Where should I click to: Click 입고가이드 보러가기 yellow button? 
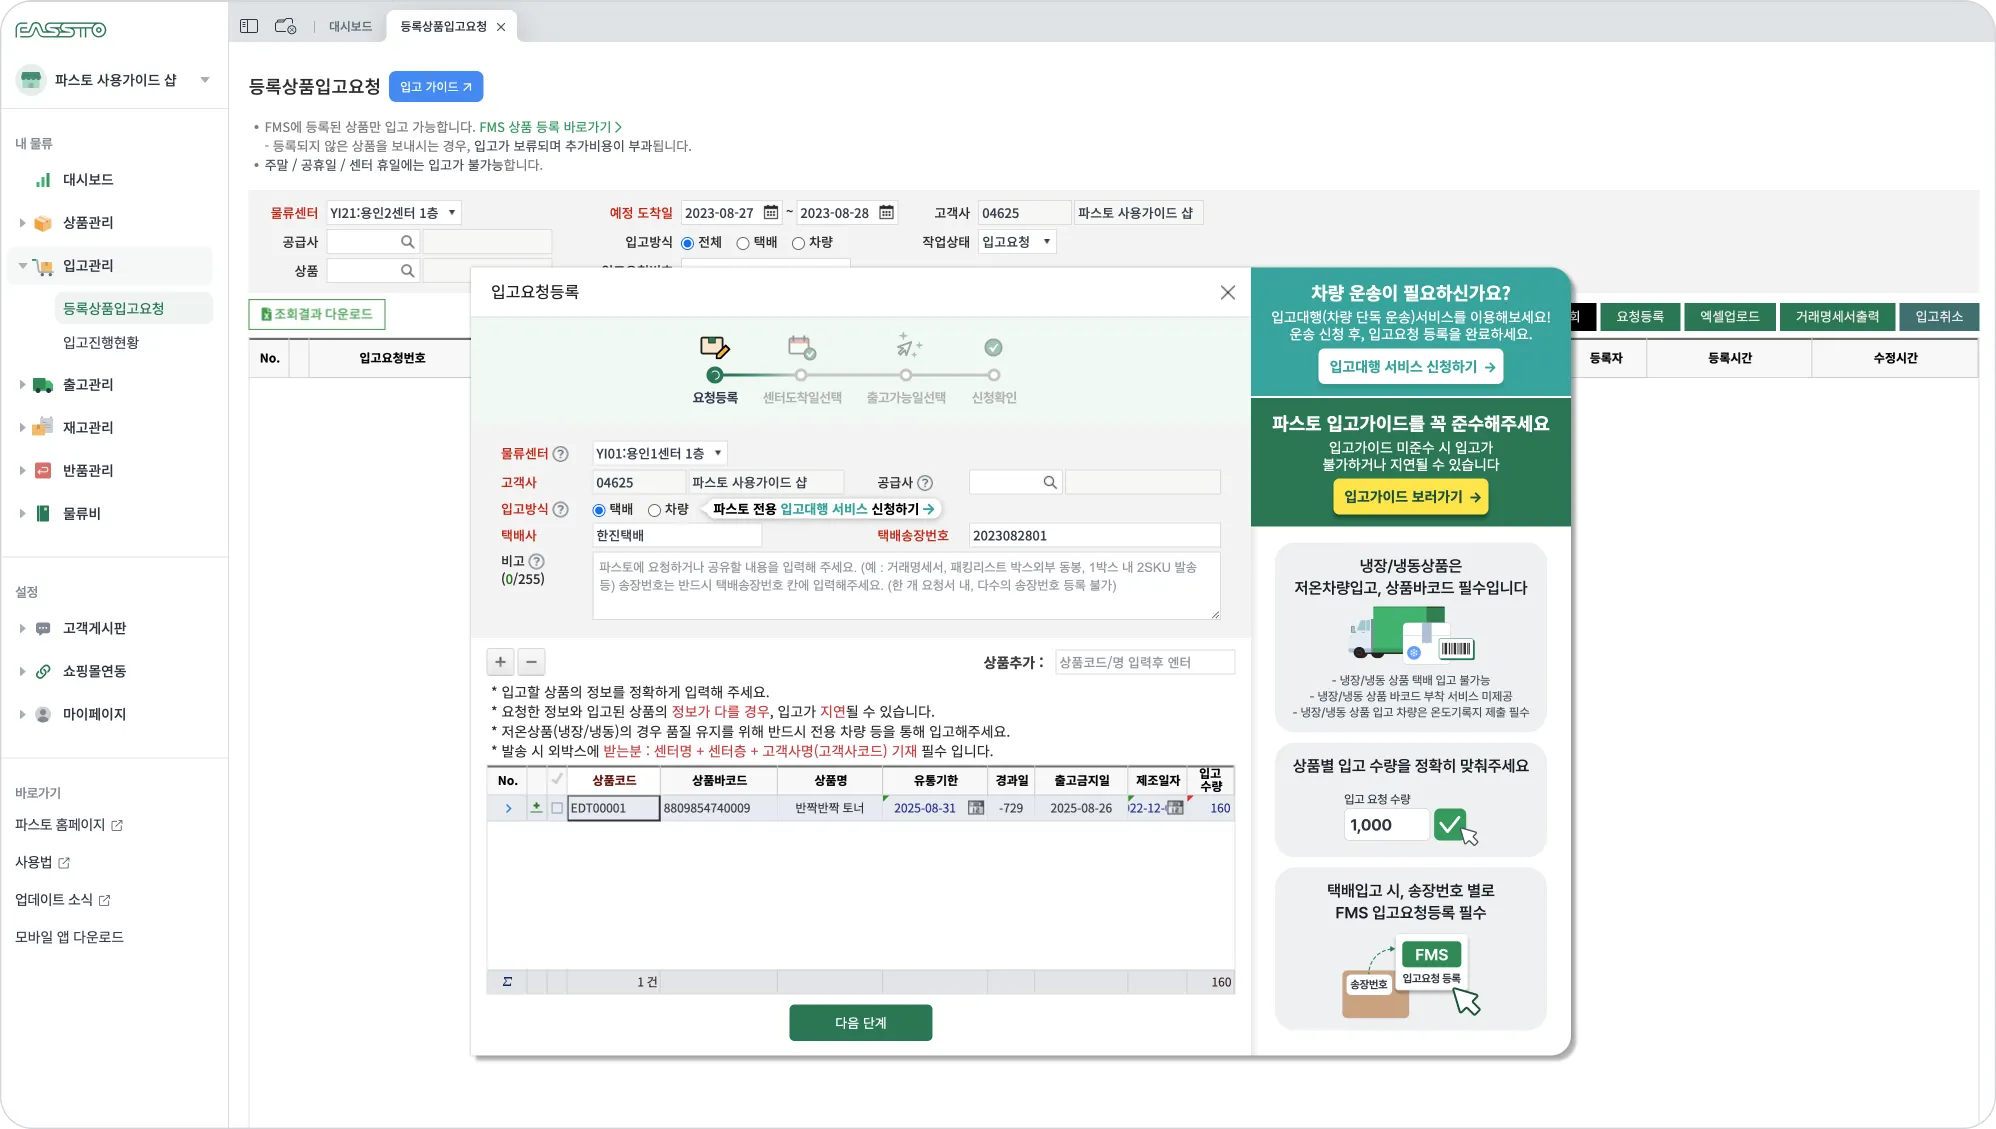[1410, 497]
